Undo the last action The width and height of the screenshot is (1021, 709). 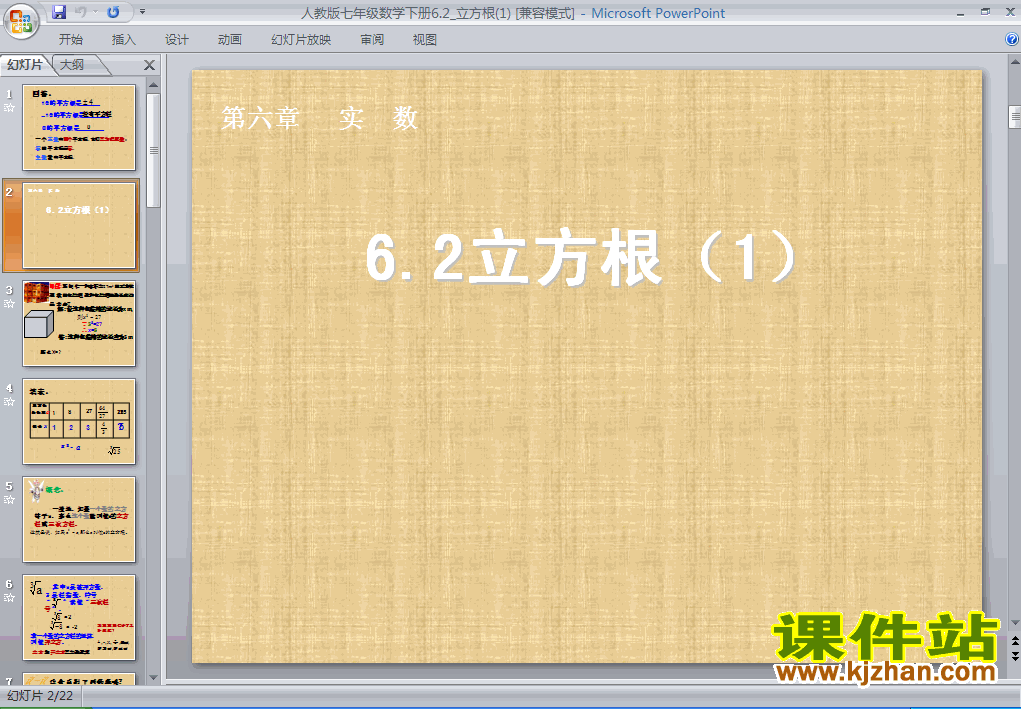[81, 12]
